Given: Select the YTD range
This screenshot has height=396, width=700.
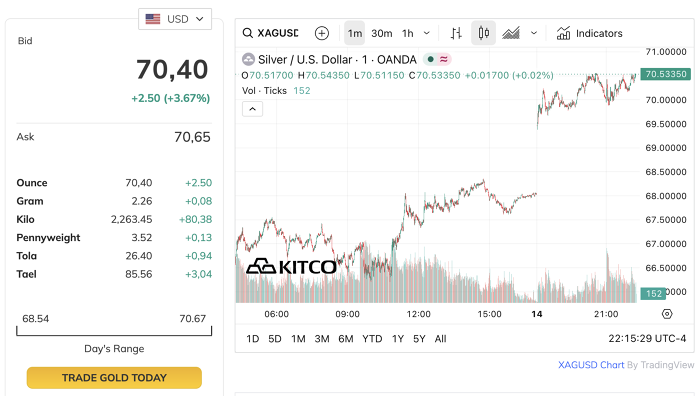Looking at the screenshot, I should click(x=372, y=339).
